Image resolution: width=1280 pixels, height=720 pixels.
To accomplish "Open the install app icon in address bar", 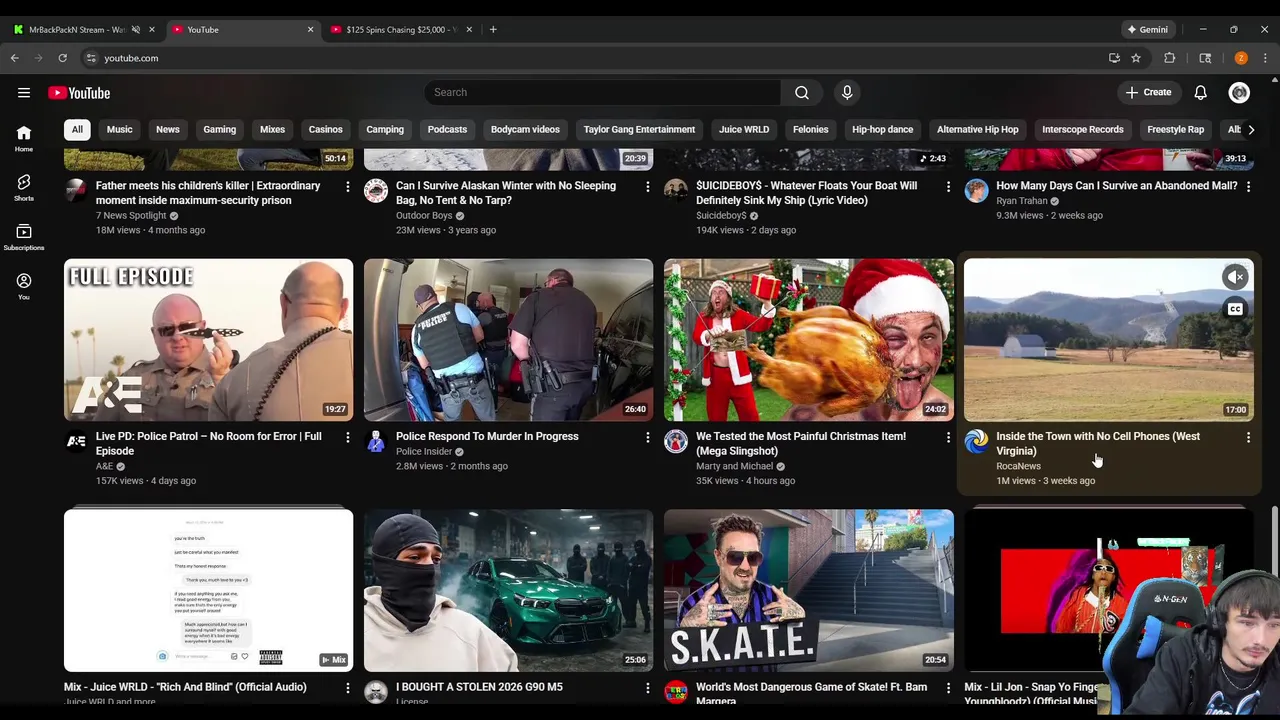I will point(1114,58).
